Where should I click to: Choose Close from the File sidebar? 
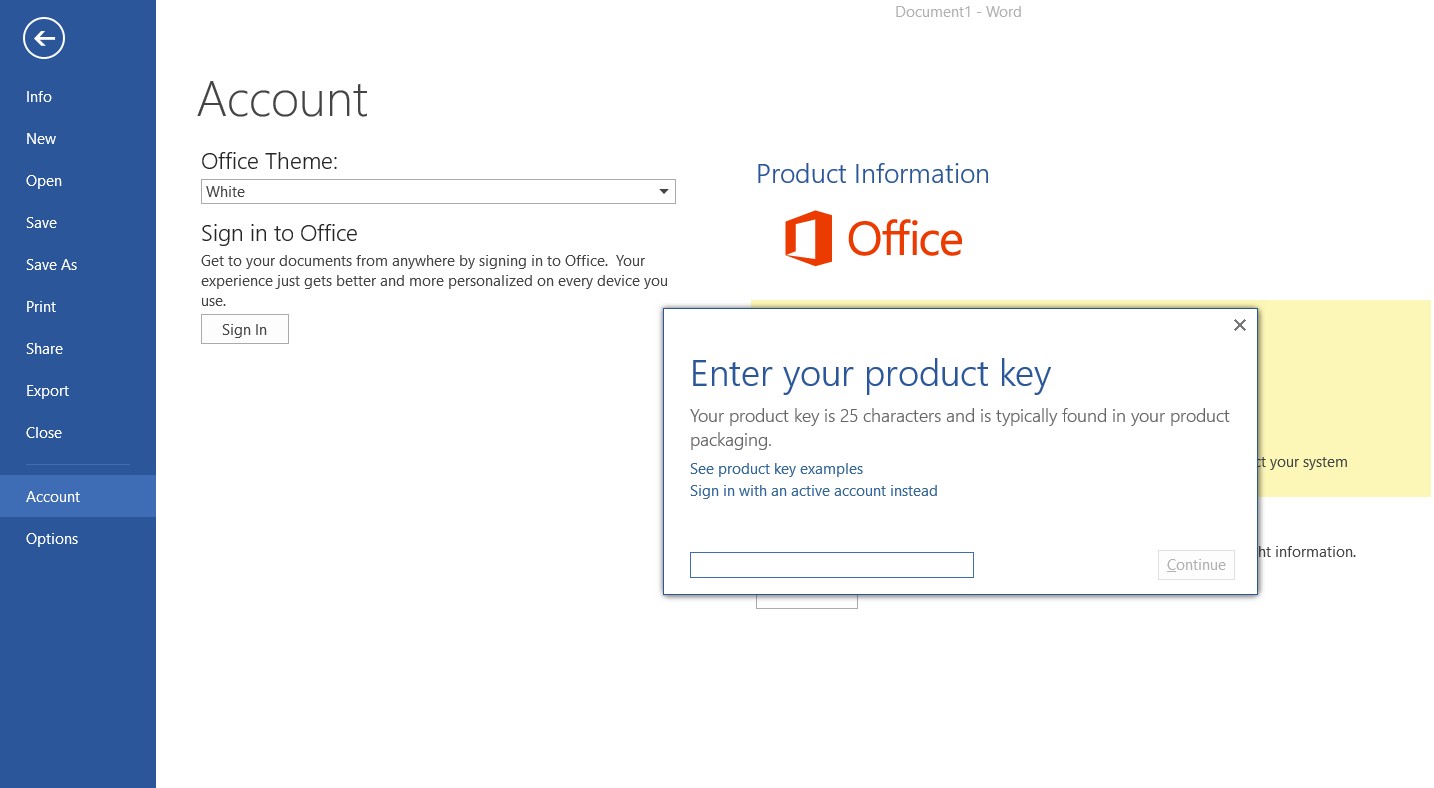44,432
